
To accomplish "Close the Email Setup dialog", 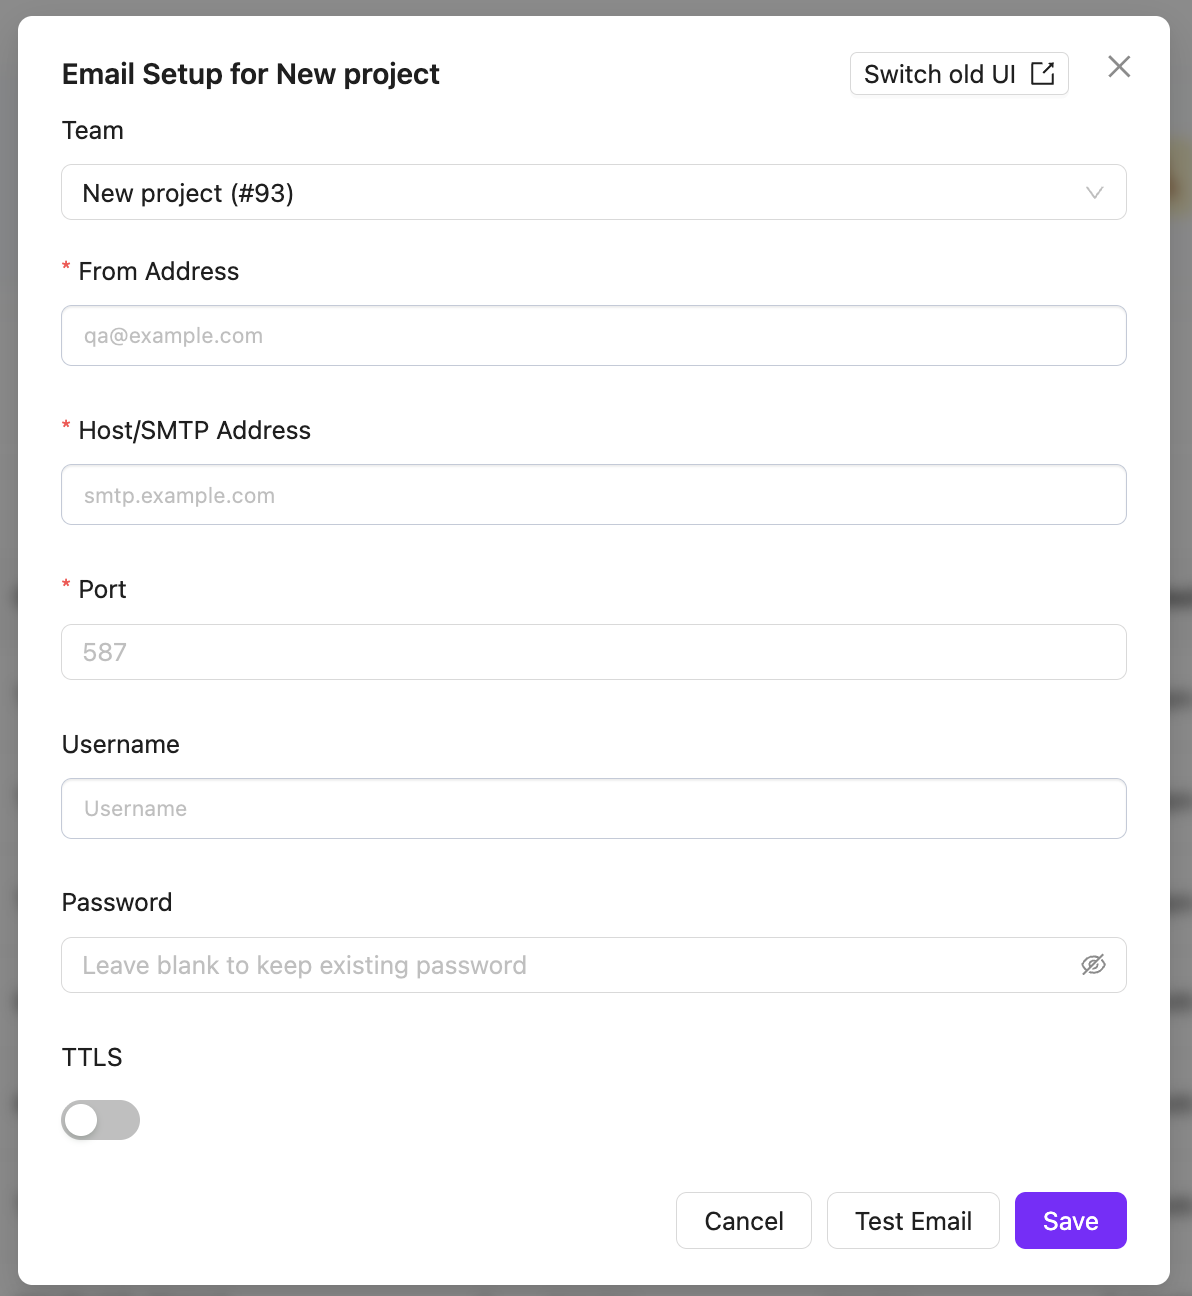I will point(1119,67).
